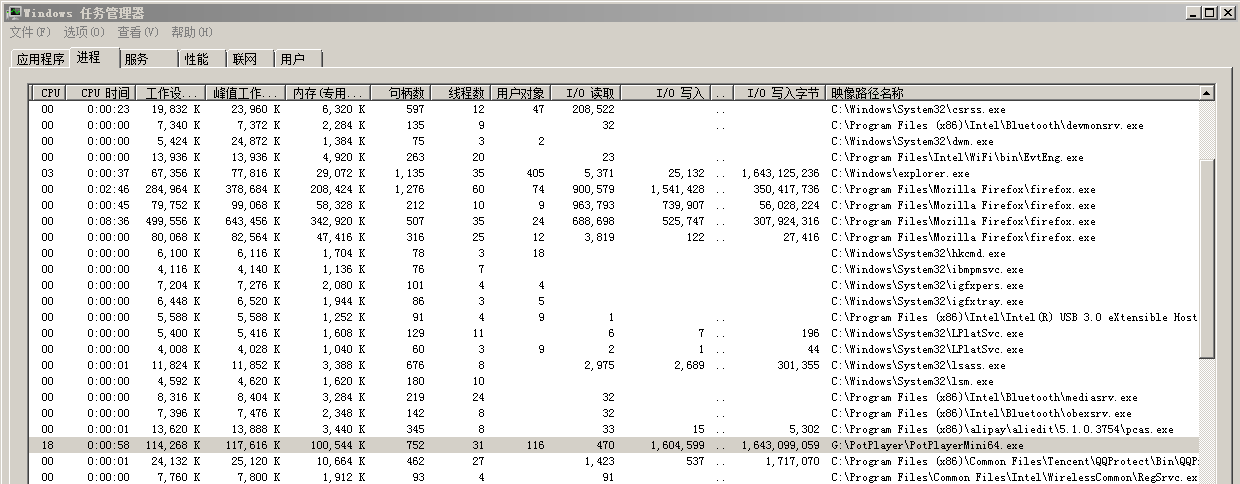Select the Tencent QQProtect process row
1240x484 pixels.
pyautogui.click(x=616, y=461)
